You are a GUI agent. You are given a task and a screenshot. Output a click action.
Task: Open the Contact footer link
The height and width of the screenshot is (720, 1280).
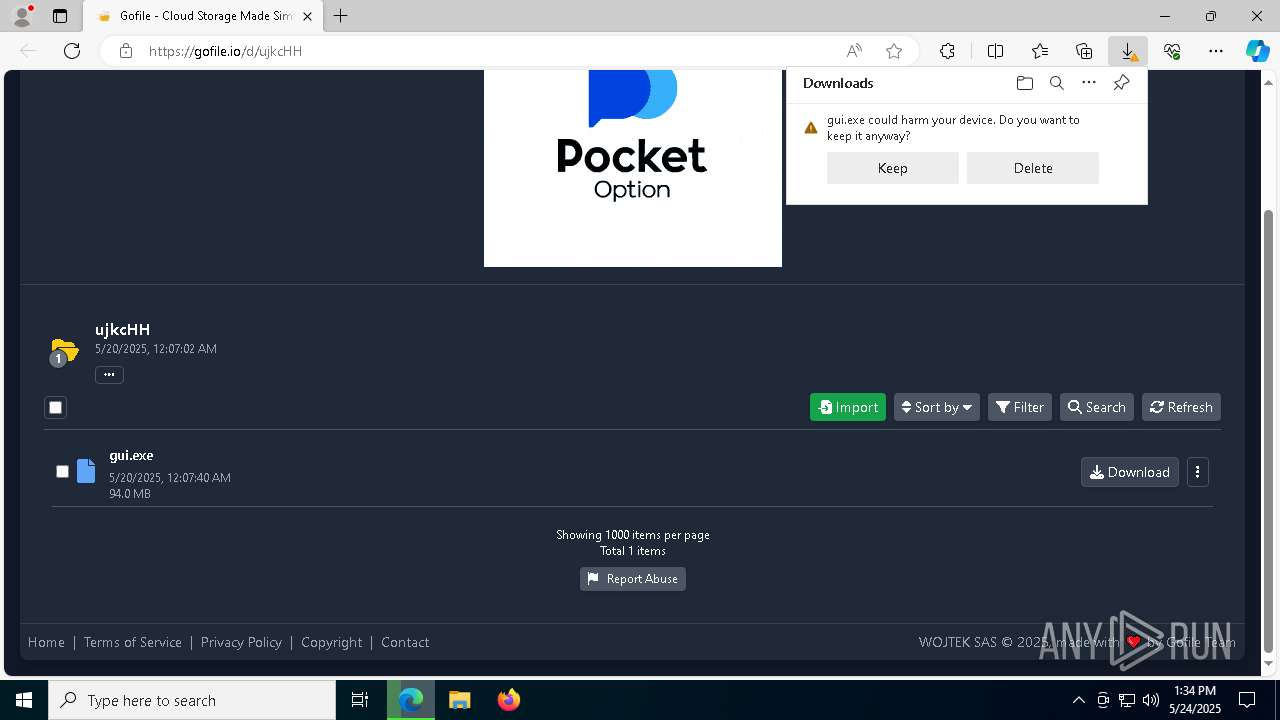click(x=405, y=642)
